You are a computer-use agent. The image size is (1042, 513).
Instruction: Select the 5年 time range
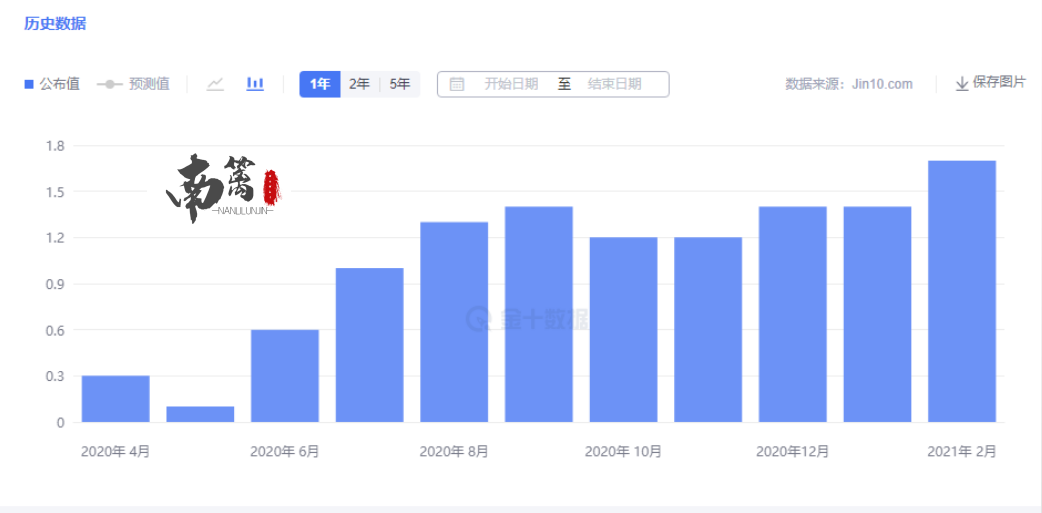(400, 84)
